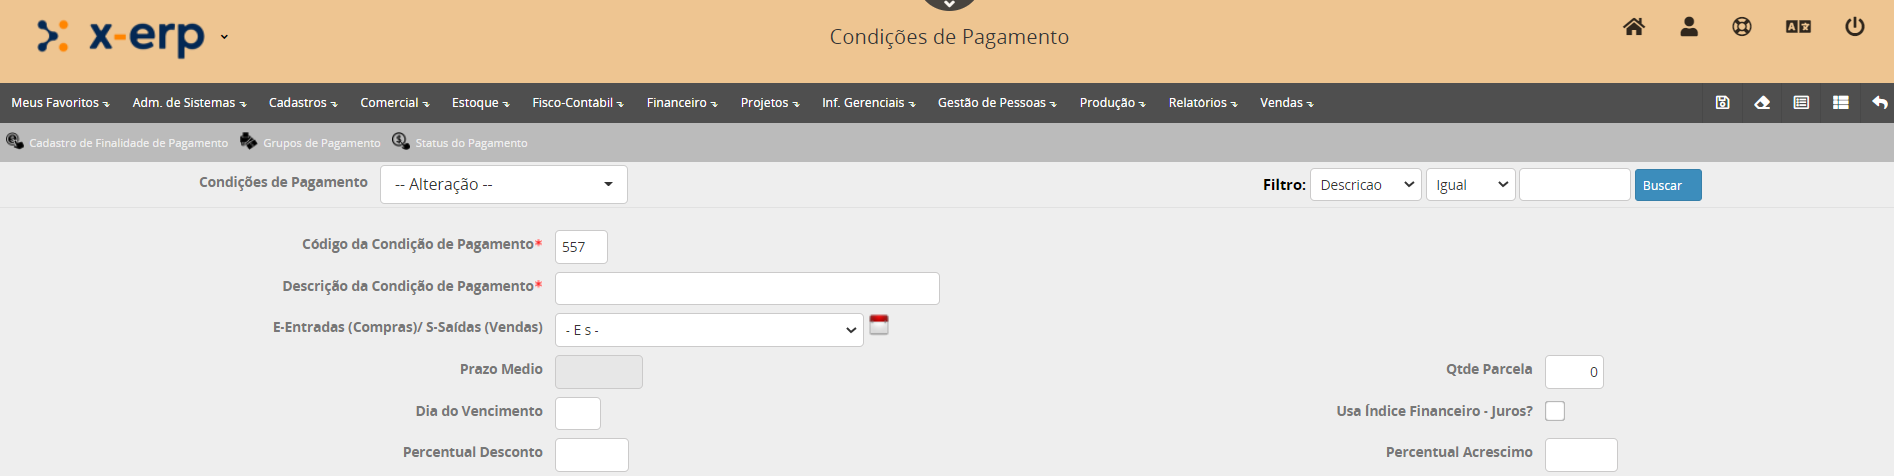Expand E-Entradas/S-Saídas select box
Screen dimensions: 1894x476
click(x=709, y=330)
